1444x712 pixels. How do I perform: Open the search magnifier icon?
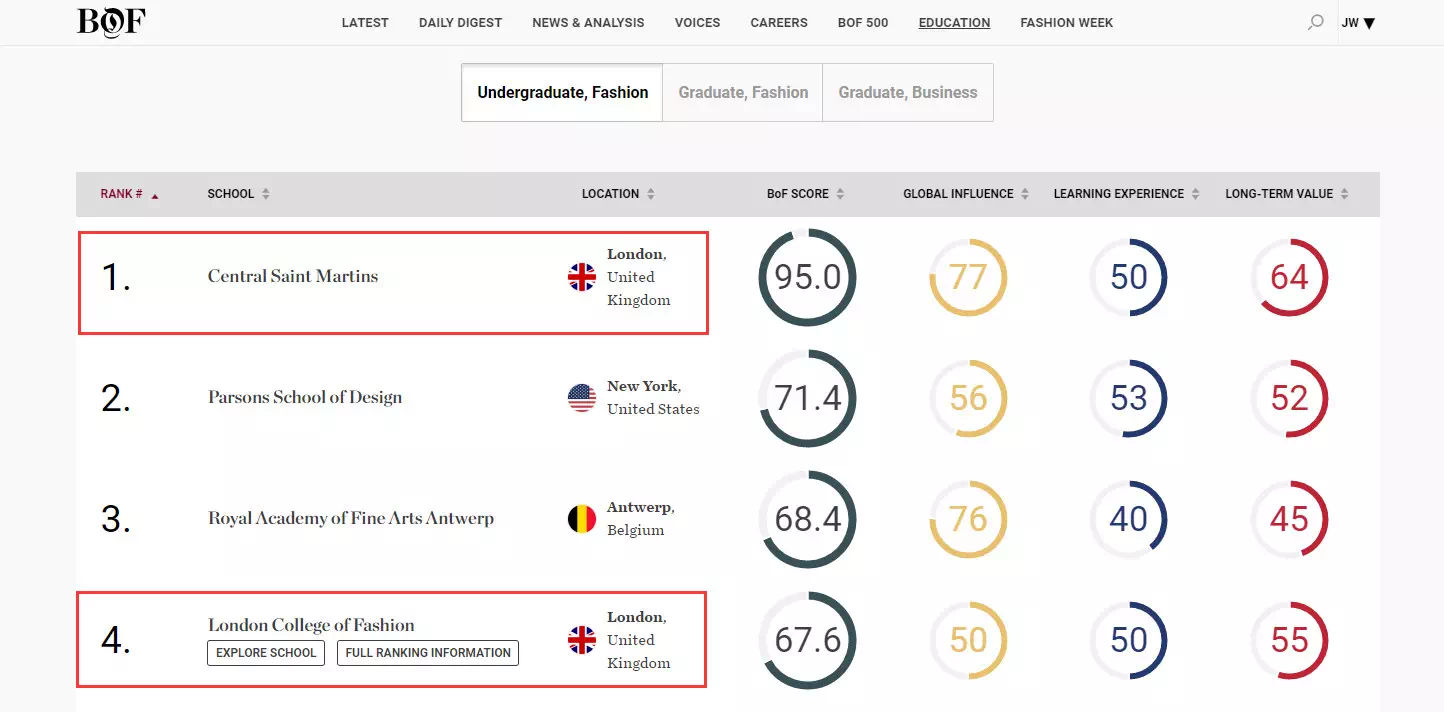pyautogui.click(x=1316, y=22)
